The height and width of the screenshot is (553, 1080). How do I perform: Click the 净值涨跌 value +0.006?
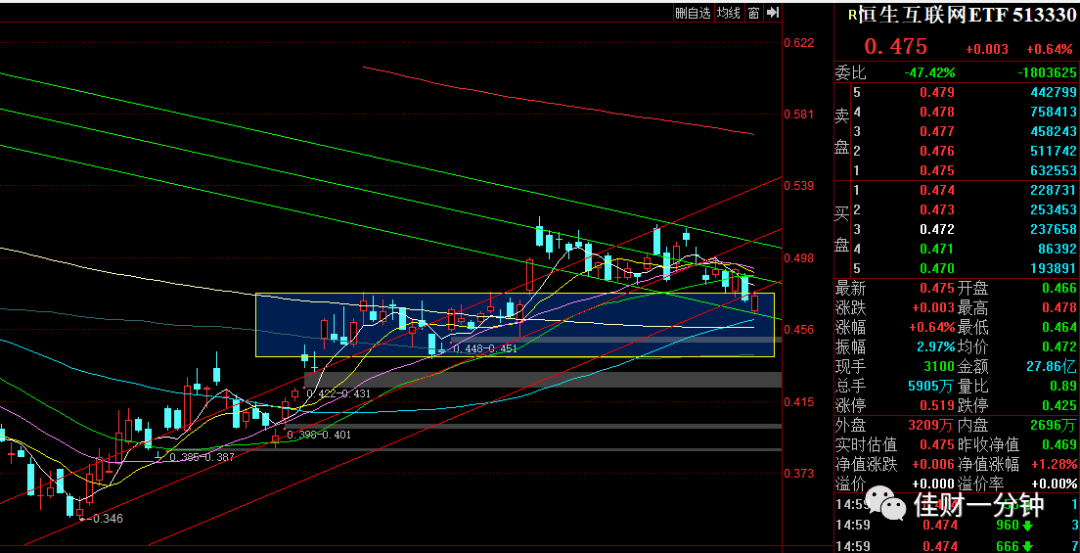tap(935, 464)
